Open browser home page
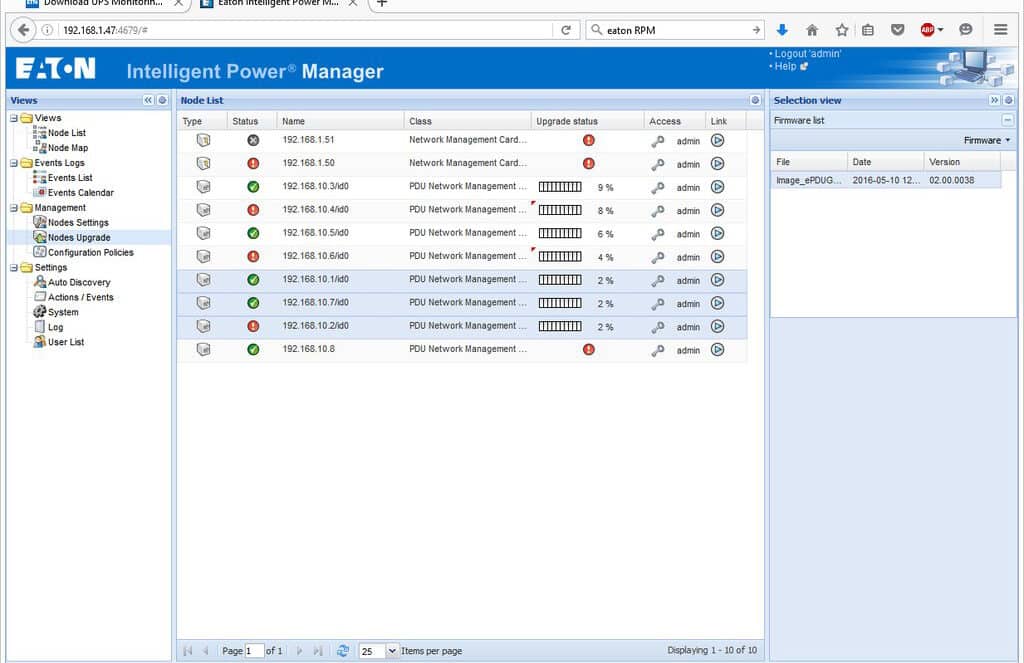Screen dimensions: 1024x663 (x=812, y=30)
